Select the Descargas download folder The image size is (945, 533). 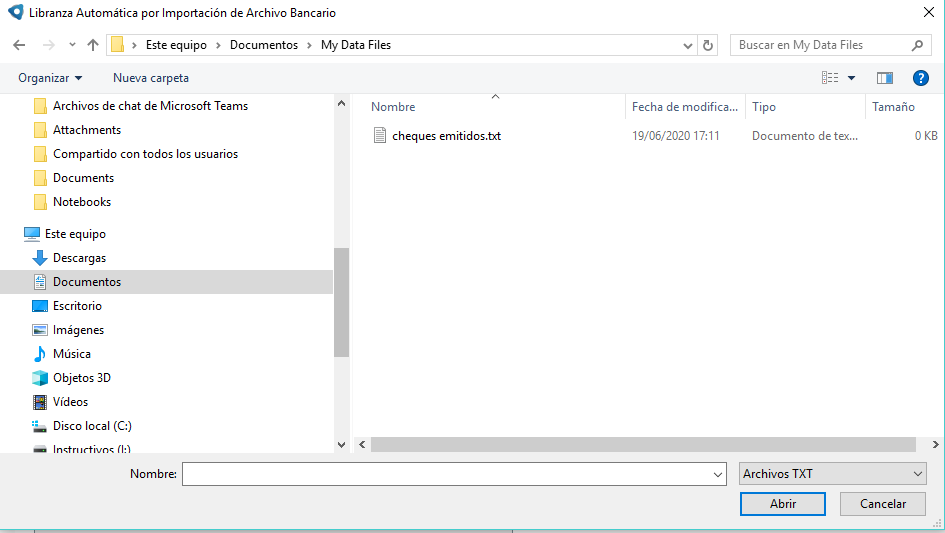(79, 258)
